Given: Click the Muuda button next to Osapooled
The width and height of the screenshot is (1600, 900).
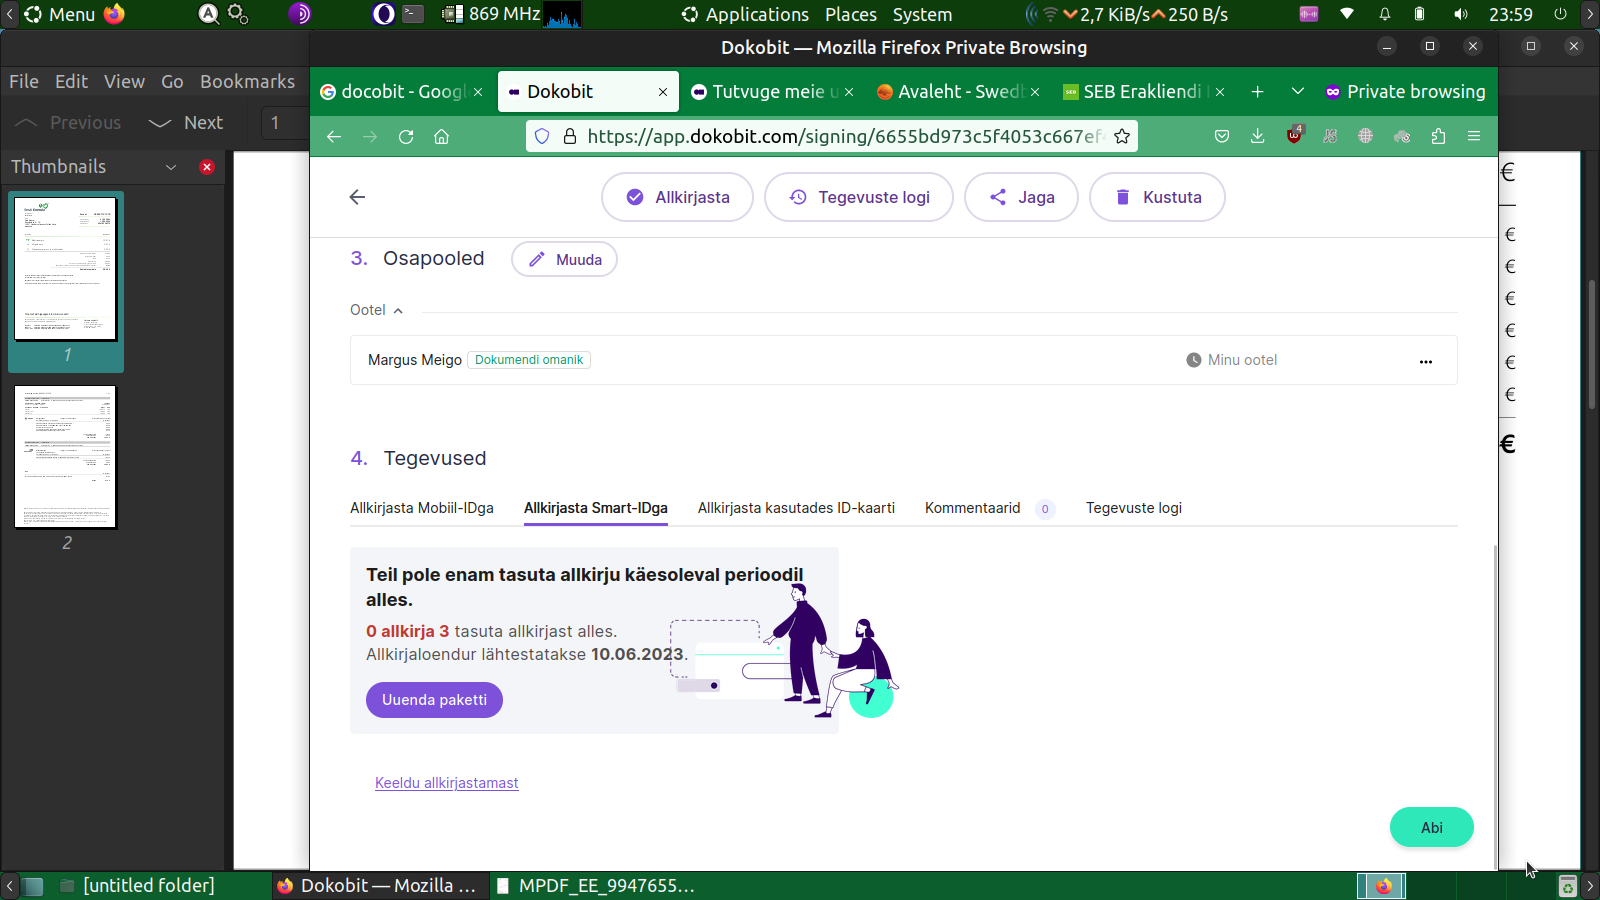Looking at the screenshot, I should pyautogui.click(x=564, y=259).
